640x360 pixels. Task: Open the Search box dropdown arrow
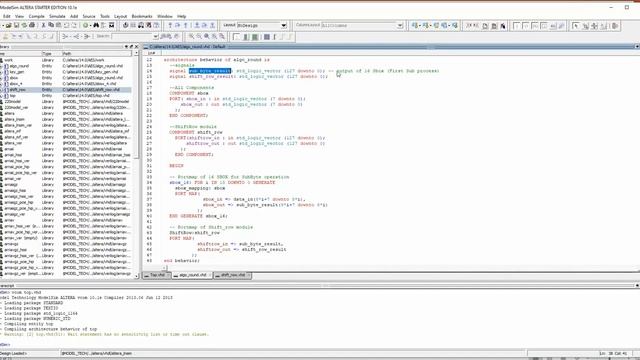coord(156,37)
